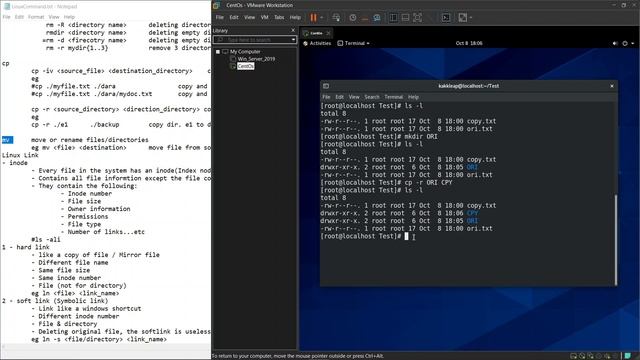The height and width of the screenshot is (360, 640).
Task: Click 'Linux Link' heading in Notepad
Action: point(20,155)
